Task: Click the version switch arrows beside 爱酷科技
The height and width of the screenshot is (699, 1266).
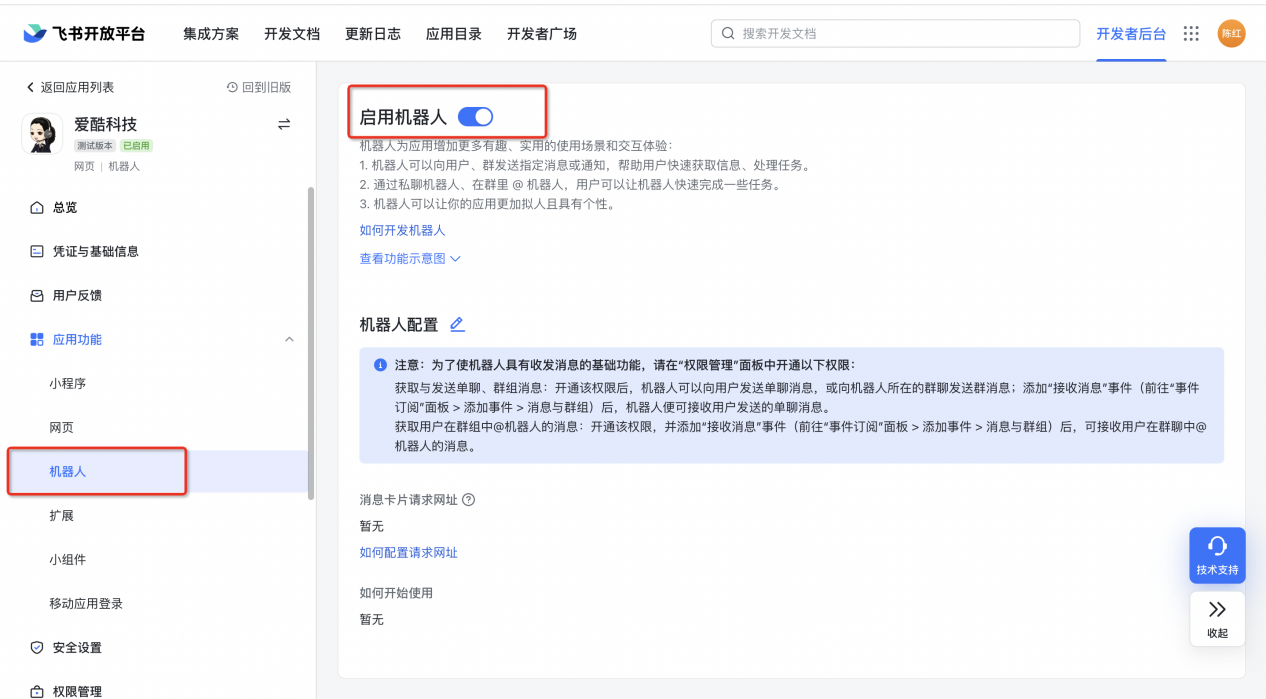Action: click(283, 124)
